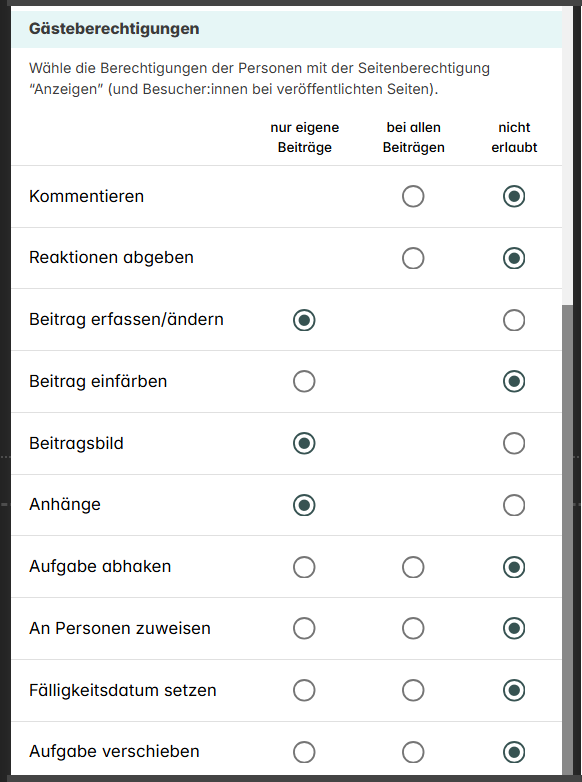Allow Fälligkeitsdatum setzen bei allen Beiträgen
The width and height of the screenshot is (582, 782).
(413, 691)
